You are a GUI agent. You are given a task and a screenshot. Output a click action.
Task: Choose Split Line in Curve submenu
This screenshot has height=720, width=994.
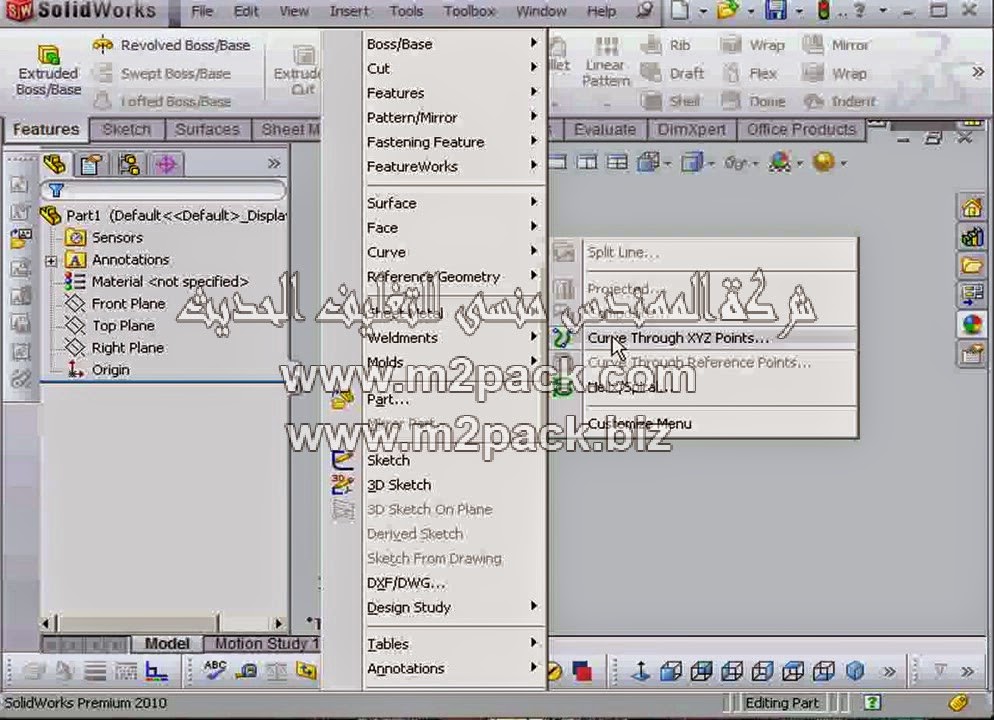pos(704,252)
